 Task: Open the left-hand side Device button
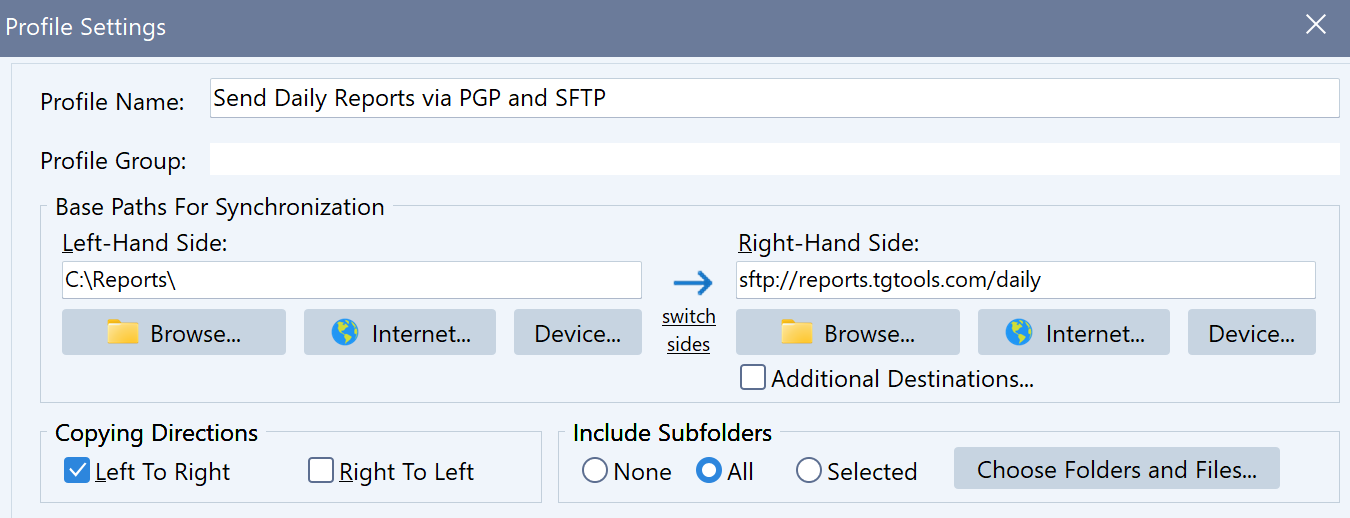577,333
